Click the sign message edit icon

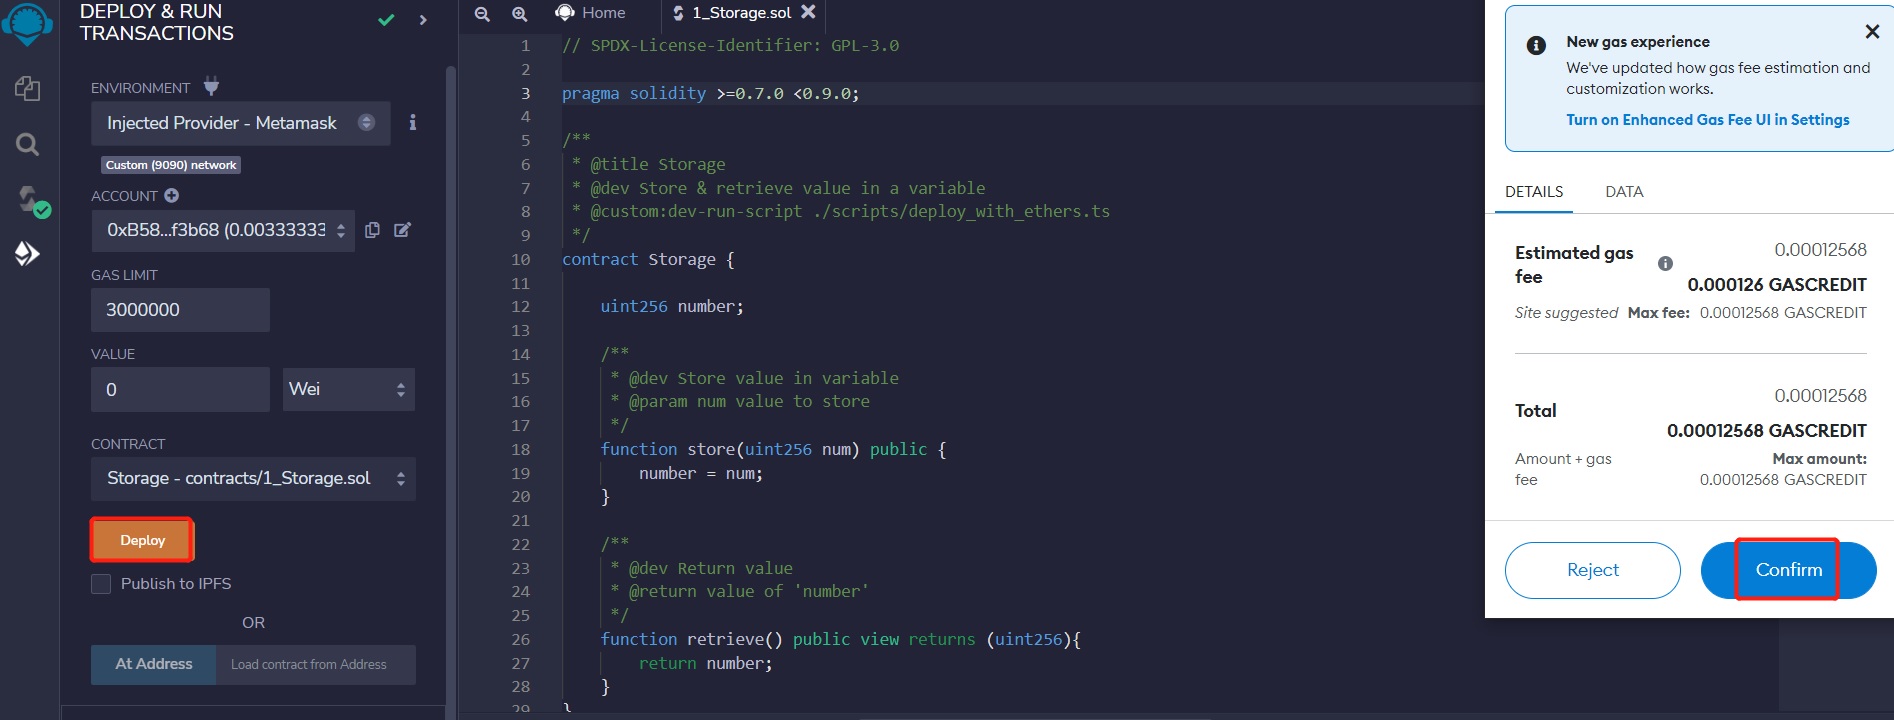(402, 230)
